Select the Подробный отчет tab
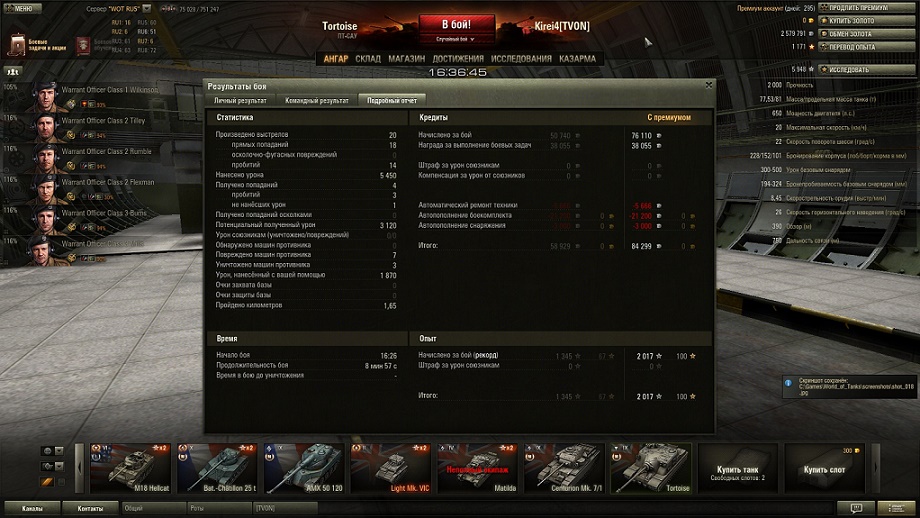This screenshot has width=920, height=518. 392,100
